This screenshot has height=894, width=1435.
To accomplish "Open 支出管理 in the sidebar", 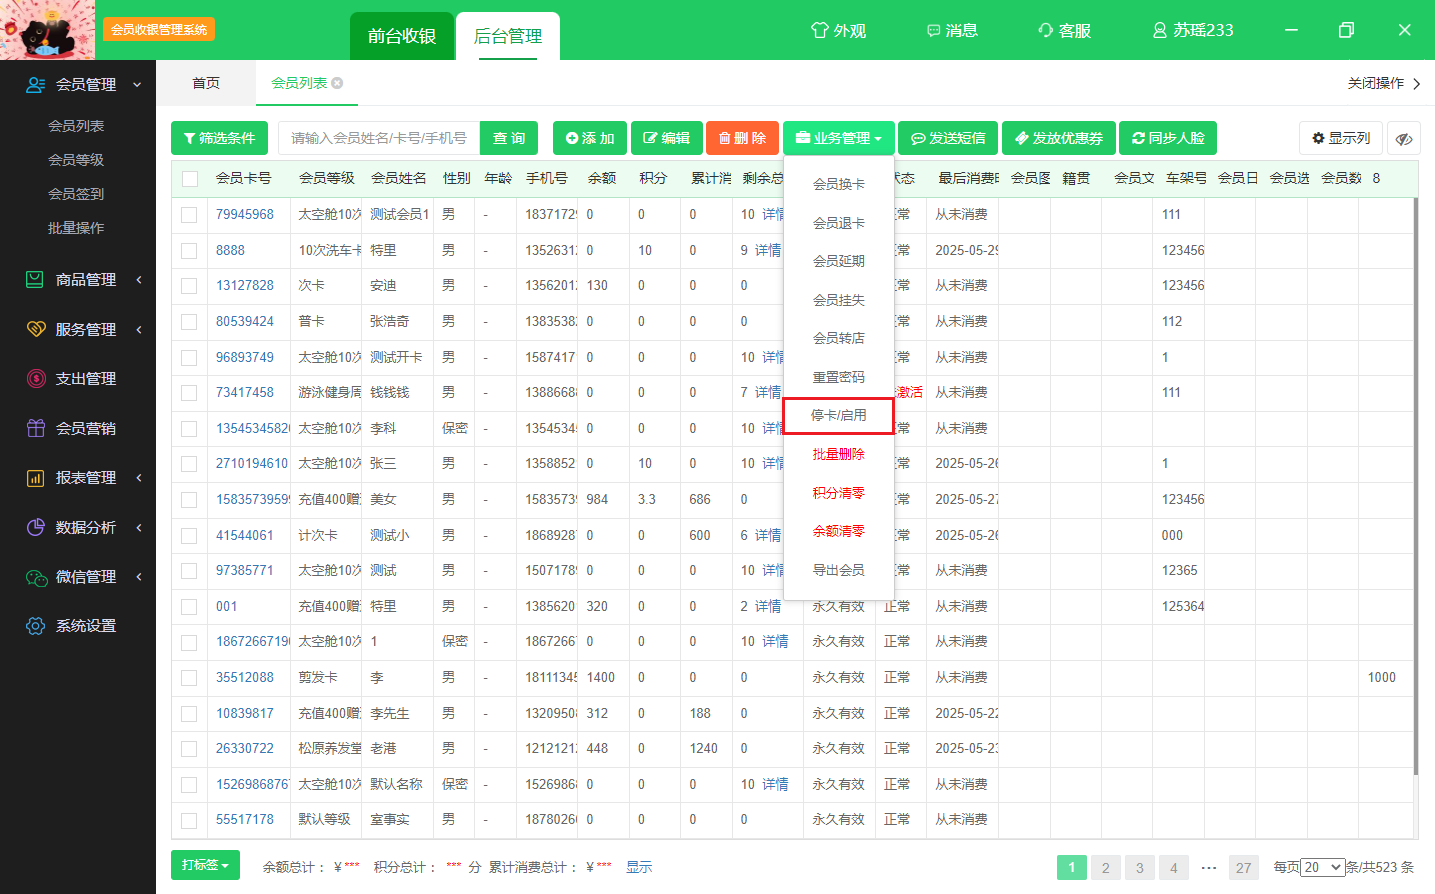I will tap(85, 379).
